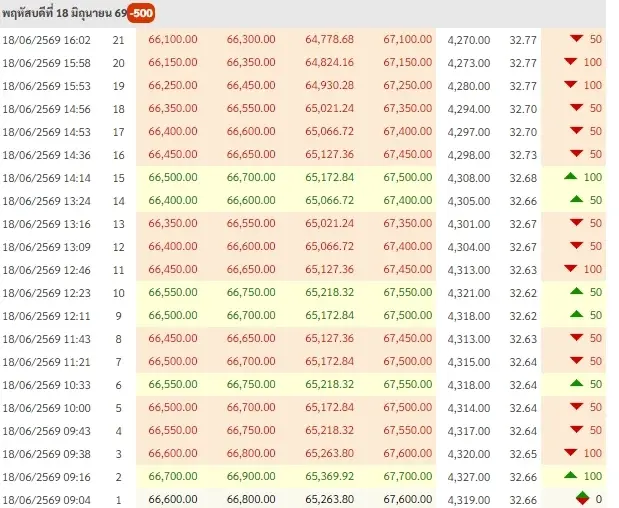Click the red-green diamond icon in row 1
Screen dimensions: 619x508
coord(582,498)
